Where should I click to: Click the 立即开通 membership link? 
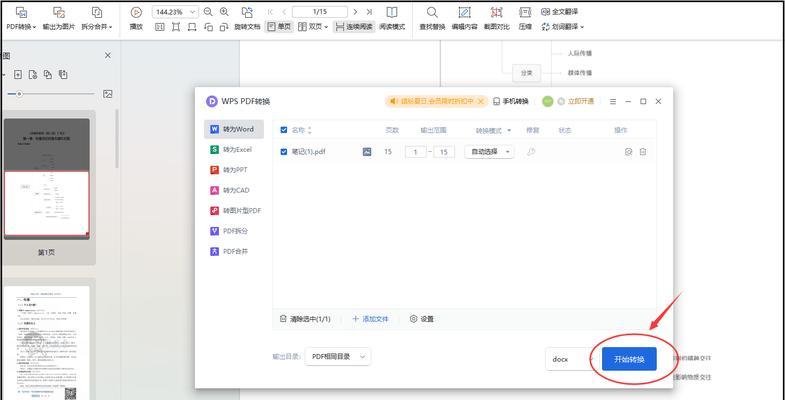[581, 101]
